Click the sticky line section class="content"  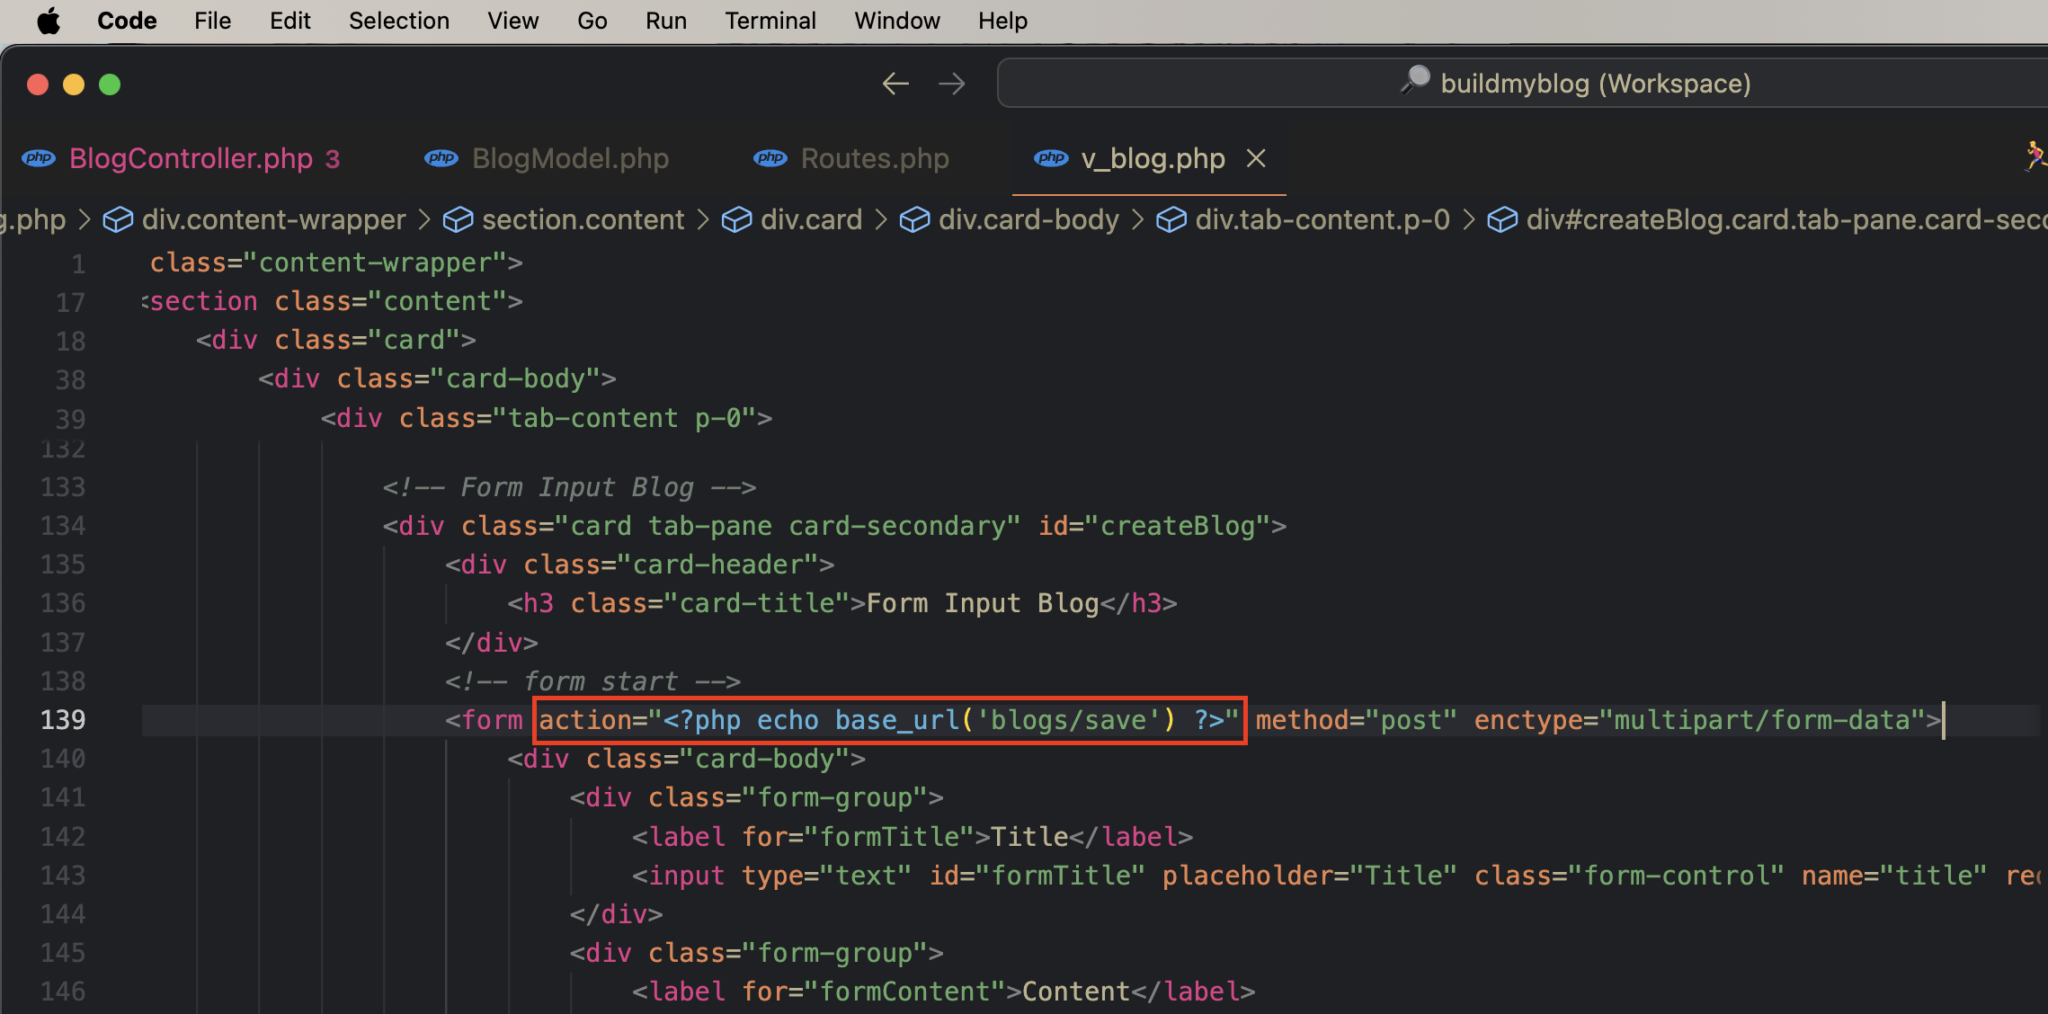pos(334,301)
